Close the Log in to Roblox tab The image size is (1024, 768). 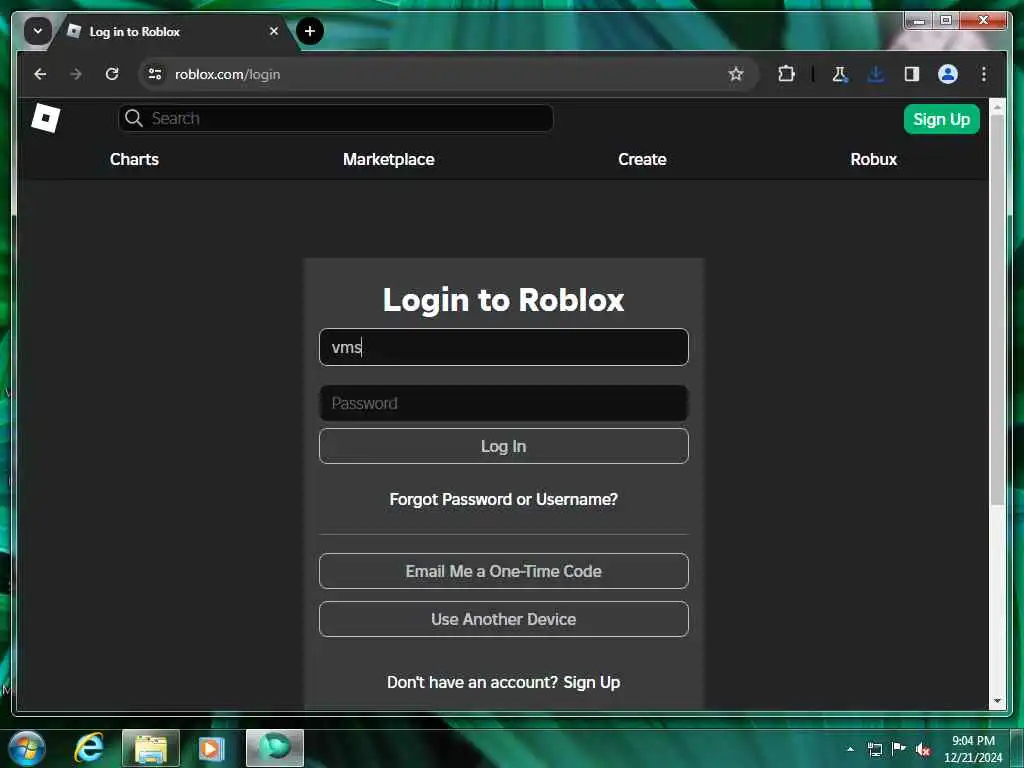(x=274, y=31)
